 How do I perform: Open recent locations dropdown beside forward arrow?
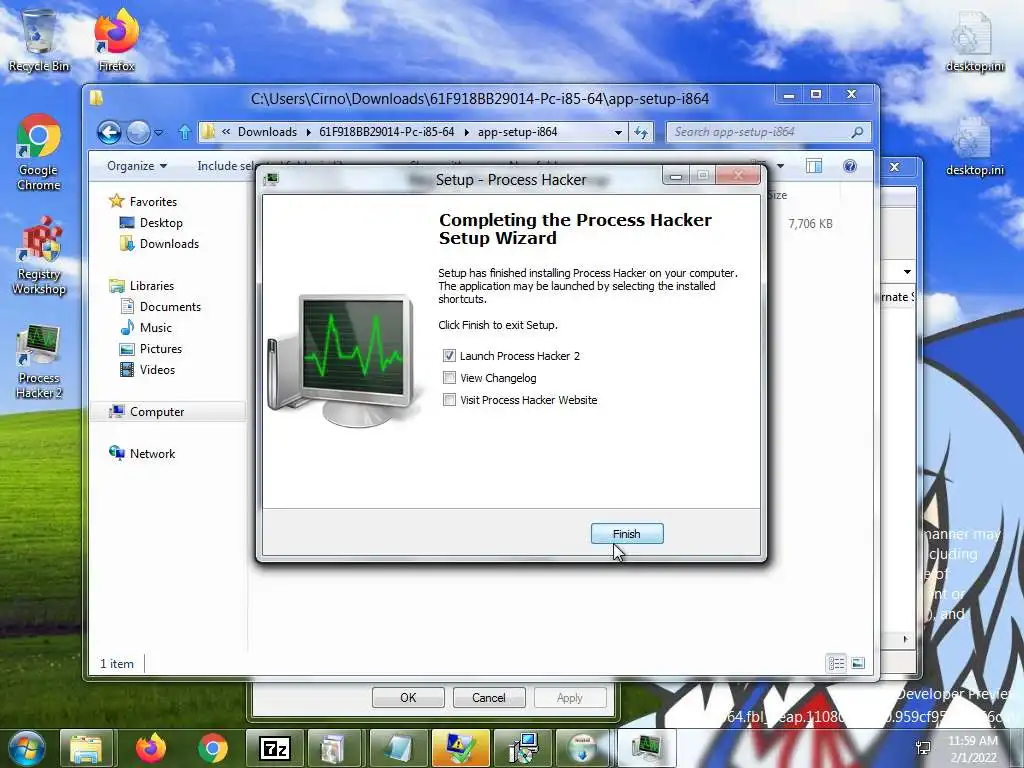[159, 133]
